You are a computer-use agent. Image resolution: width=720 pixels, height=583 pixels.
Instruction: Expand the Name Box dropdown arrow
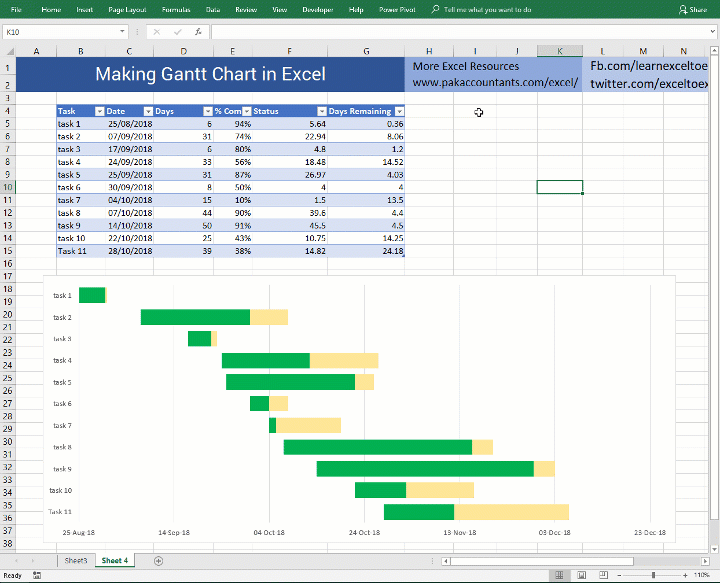pyautogui.click(x=122, y=32)
